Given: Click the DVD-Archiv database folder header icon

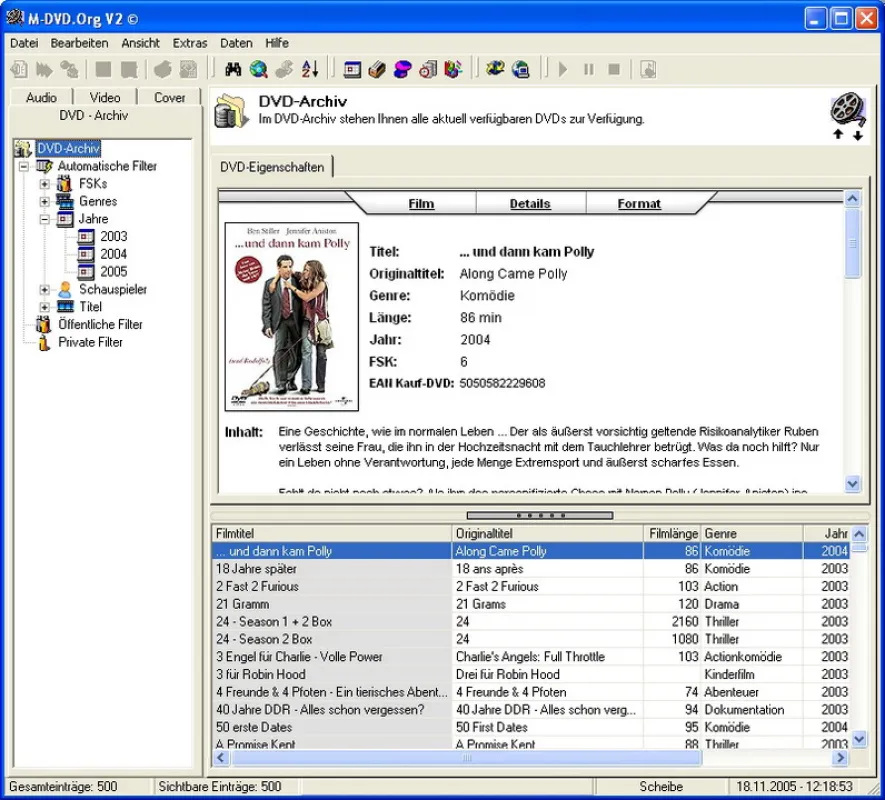Looking at the screenshot, I should point(231,111).
